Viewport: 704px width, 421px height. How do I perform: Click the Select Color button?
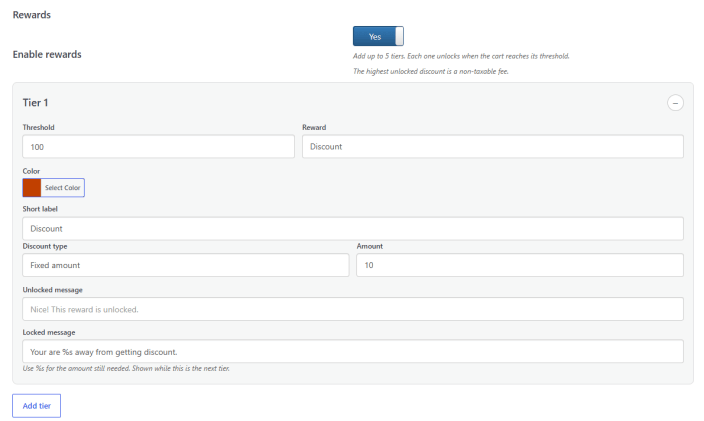[x=62, y=188]
